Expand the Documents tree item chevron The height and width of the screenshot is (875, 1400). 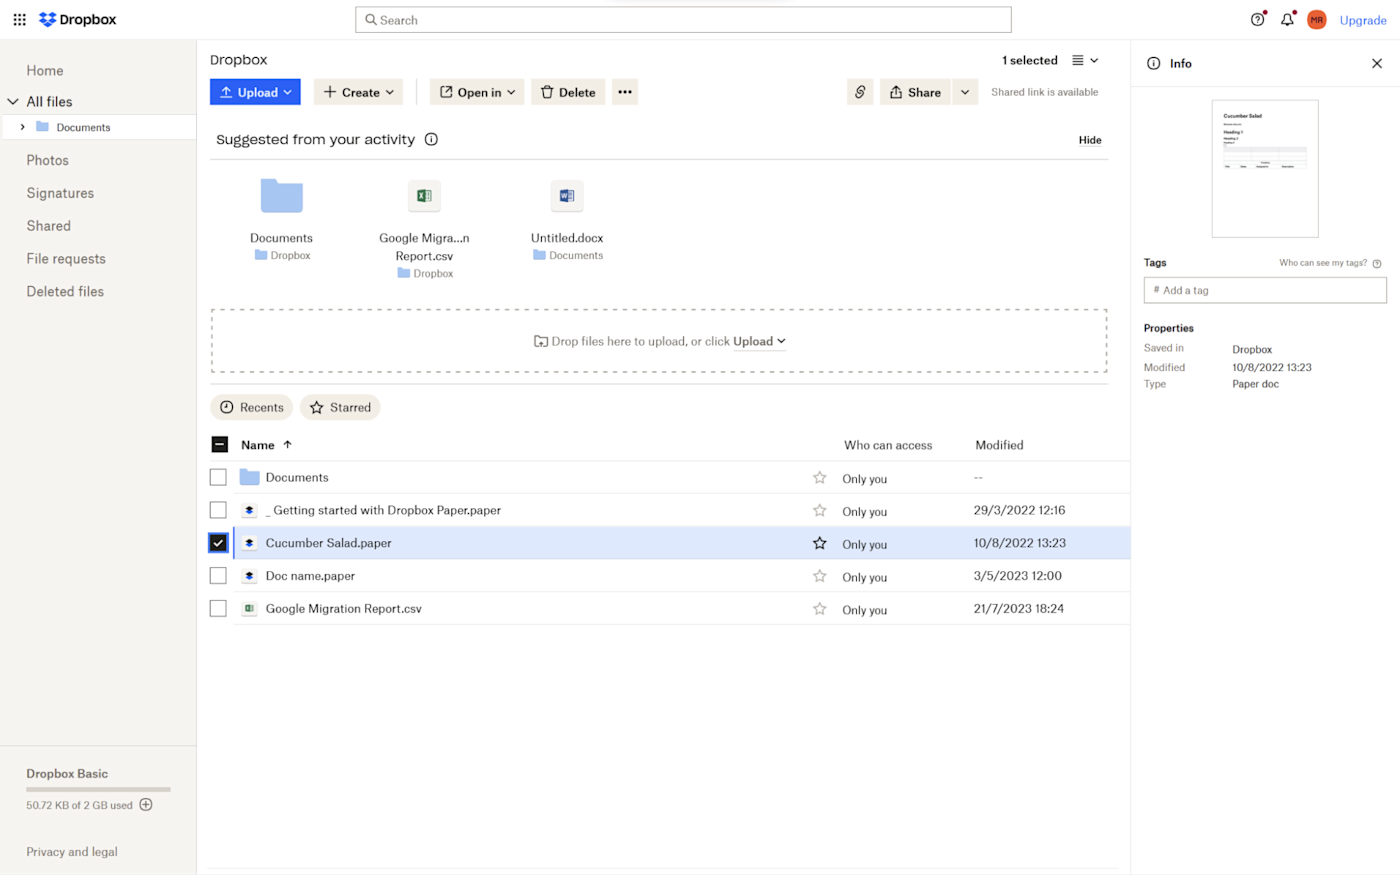(22, 127)
